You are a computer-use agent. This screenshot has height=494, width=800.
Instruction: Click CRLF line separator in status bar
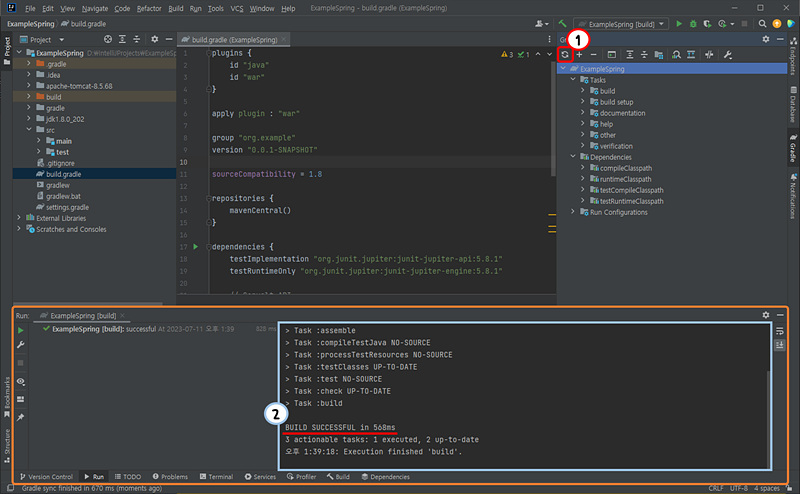click(x=716, y=488)
